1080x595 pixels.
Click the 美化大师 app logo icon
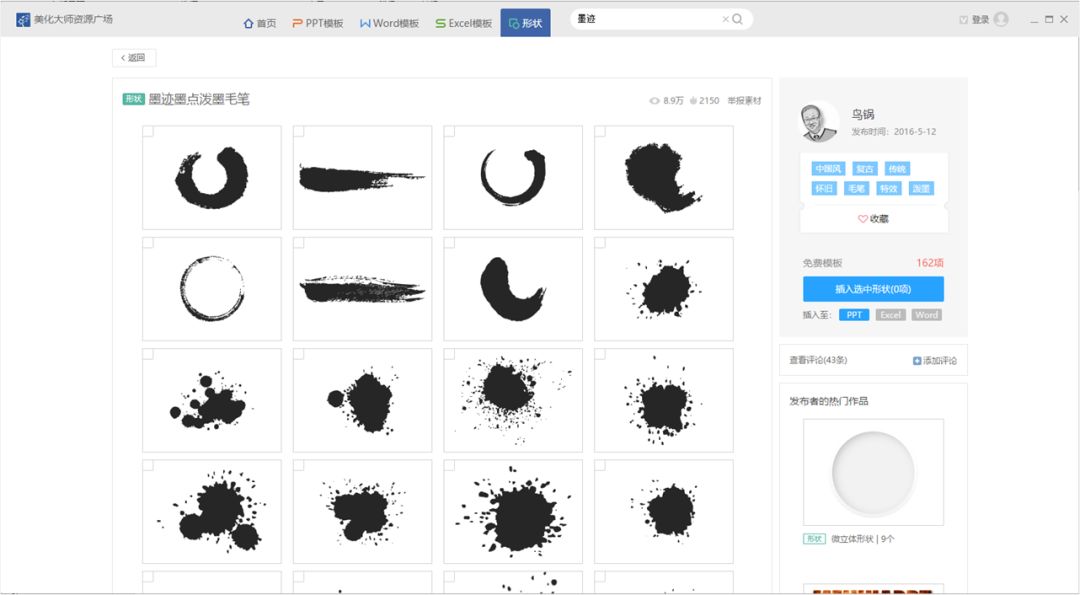(x=23, y=20)
